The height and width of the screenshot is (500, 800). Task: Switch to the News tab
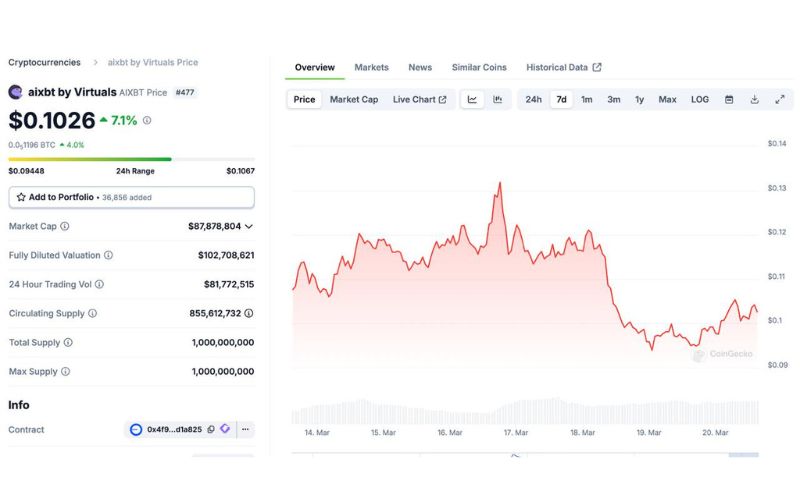tap(420, 67)
